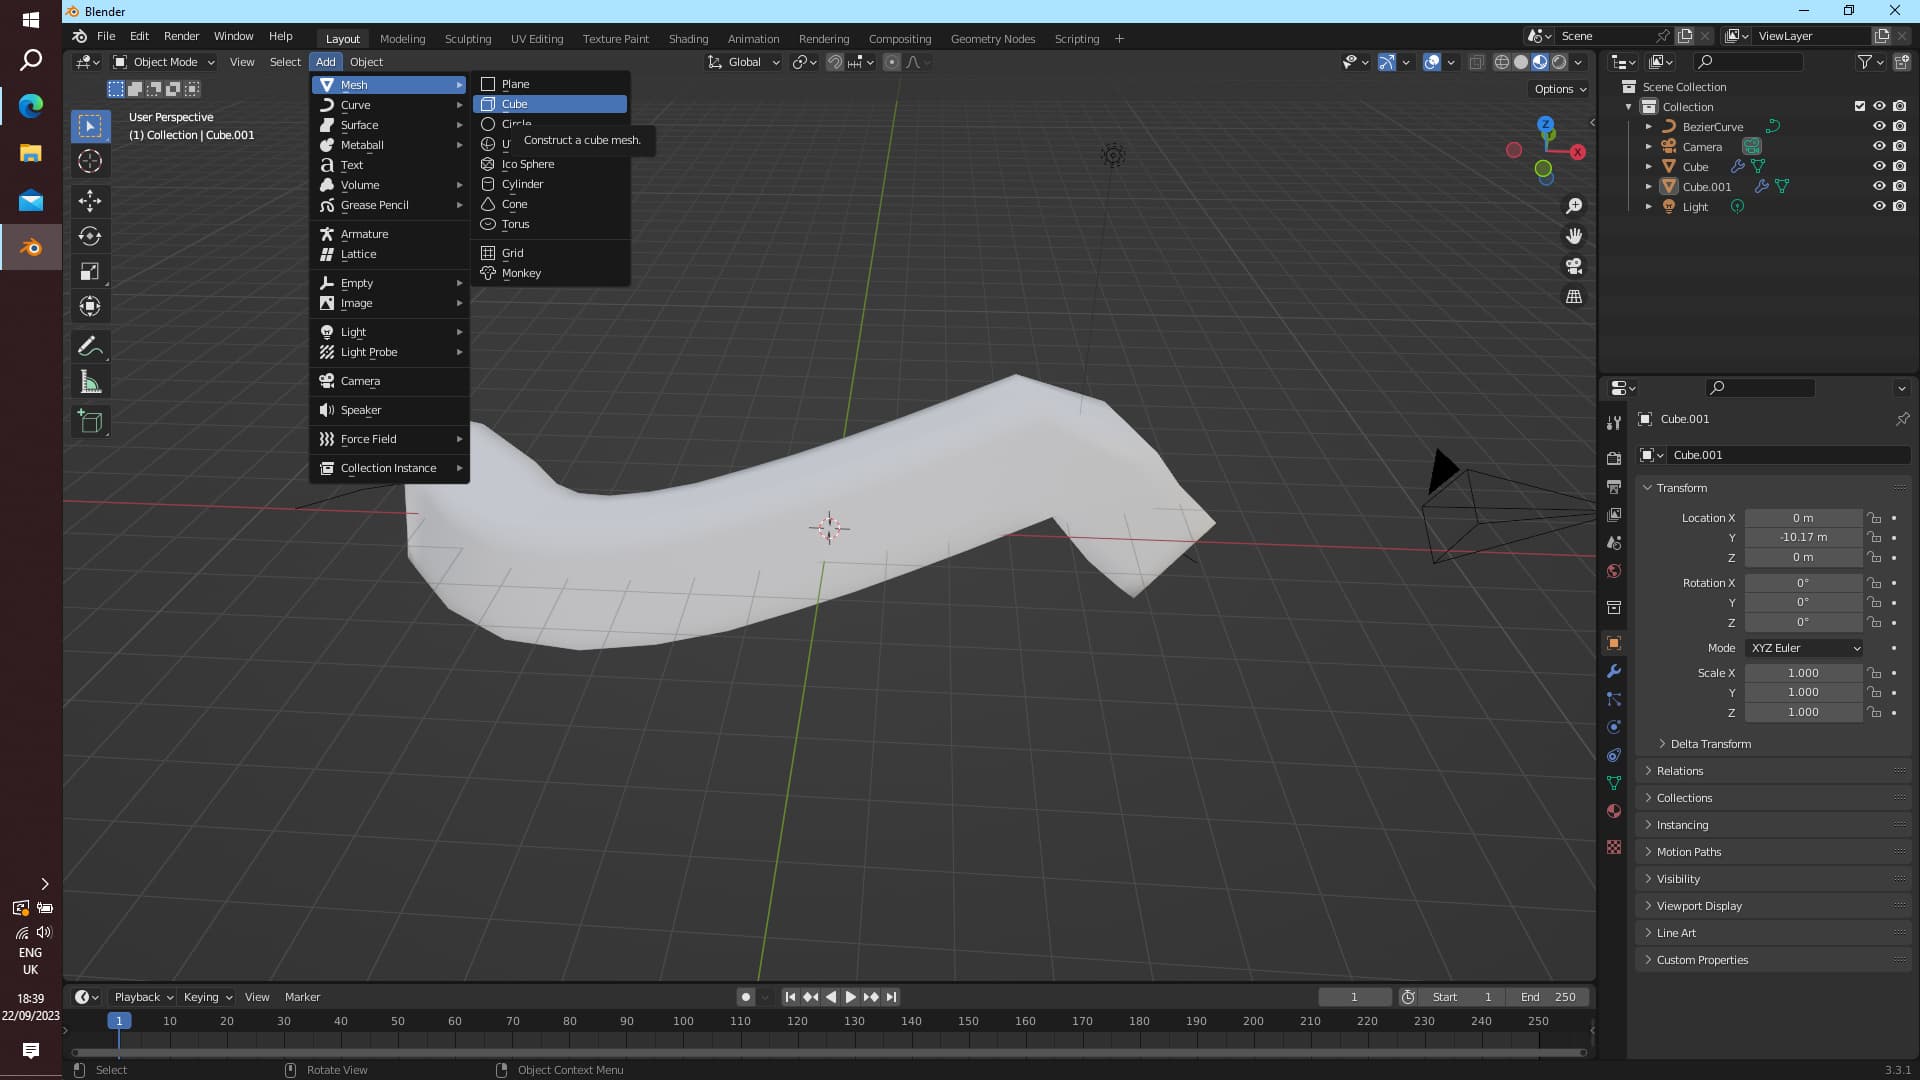
Task: Open the Physics properties tab
Action: pyautogui.click(x=1613, y=727)
